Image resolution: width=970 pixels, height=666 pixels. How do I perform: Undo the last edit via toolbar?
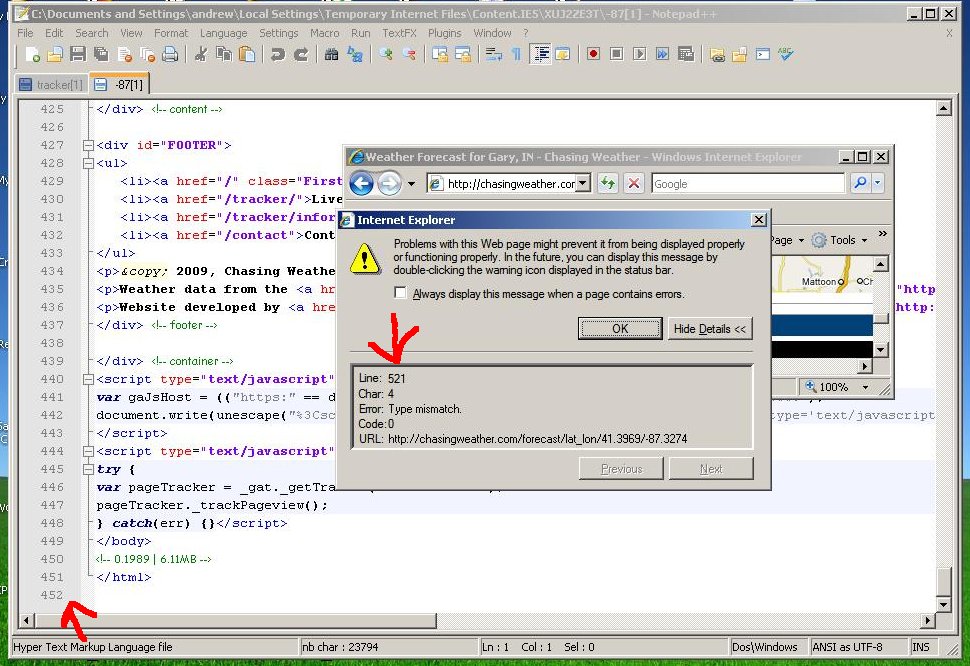[277, 54]
